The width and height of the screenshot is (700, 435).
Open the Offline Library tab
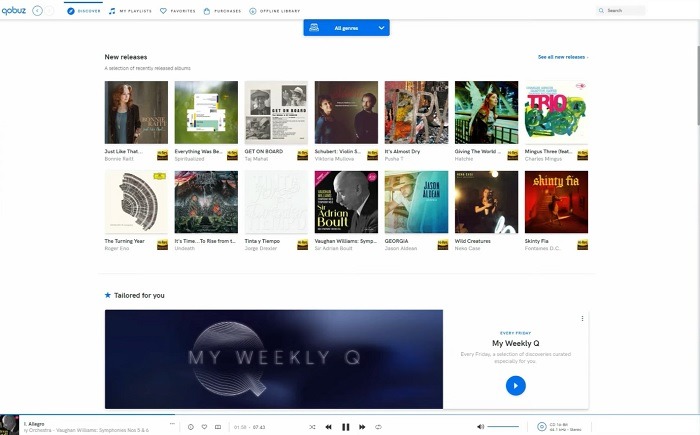275,11
